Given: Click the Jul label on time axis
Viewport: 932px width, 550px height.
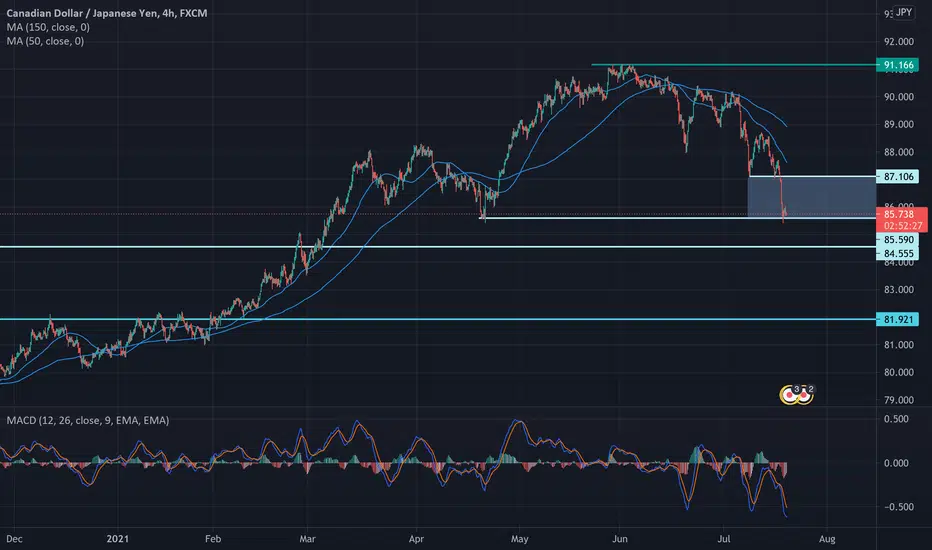Looking at the screenshot, I should 724,539.
